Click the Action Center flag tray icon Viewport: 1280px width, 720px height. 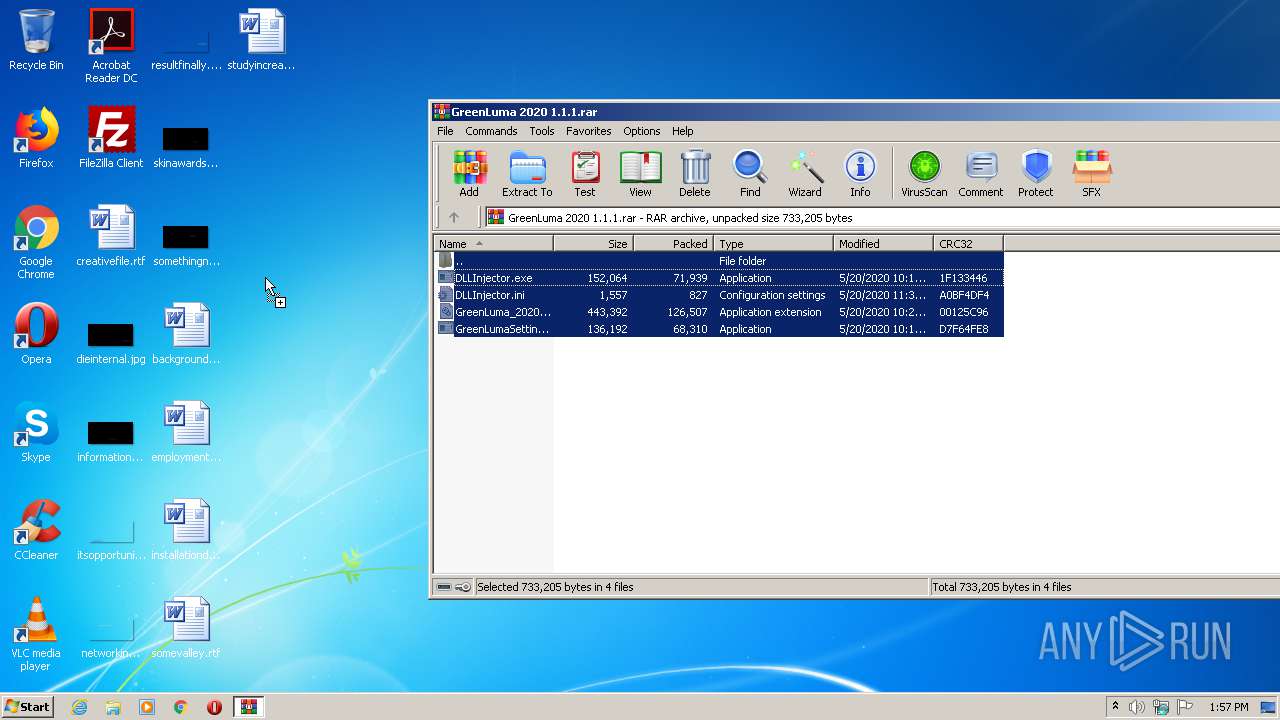(x=1185, y=707)
